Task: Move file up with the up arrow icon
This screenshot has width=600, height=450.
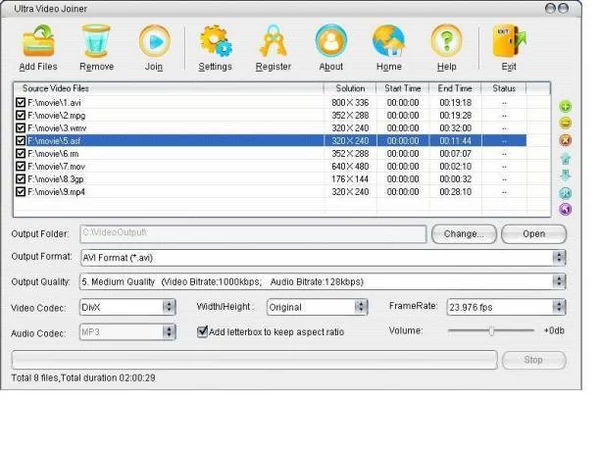Action: 565,158
